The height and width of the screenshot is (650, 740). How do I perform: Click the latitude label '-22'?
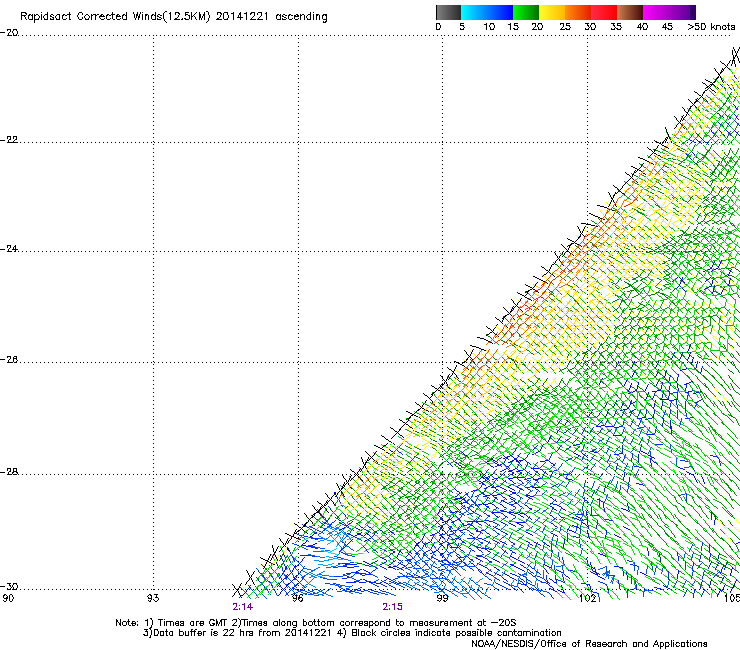[9, 140]
